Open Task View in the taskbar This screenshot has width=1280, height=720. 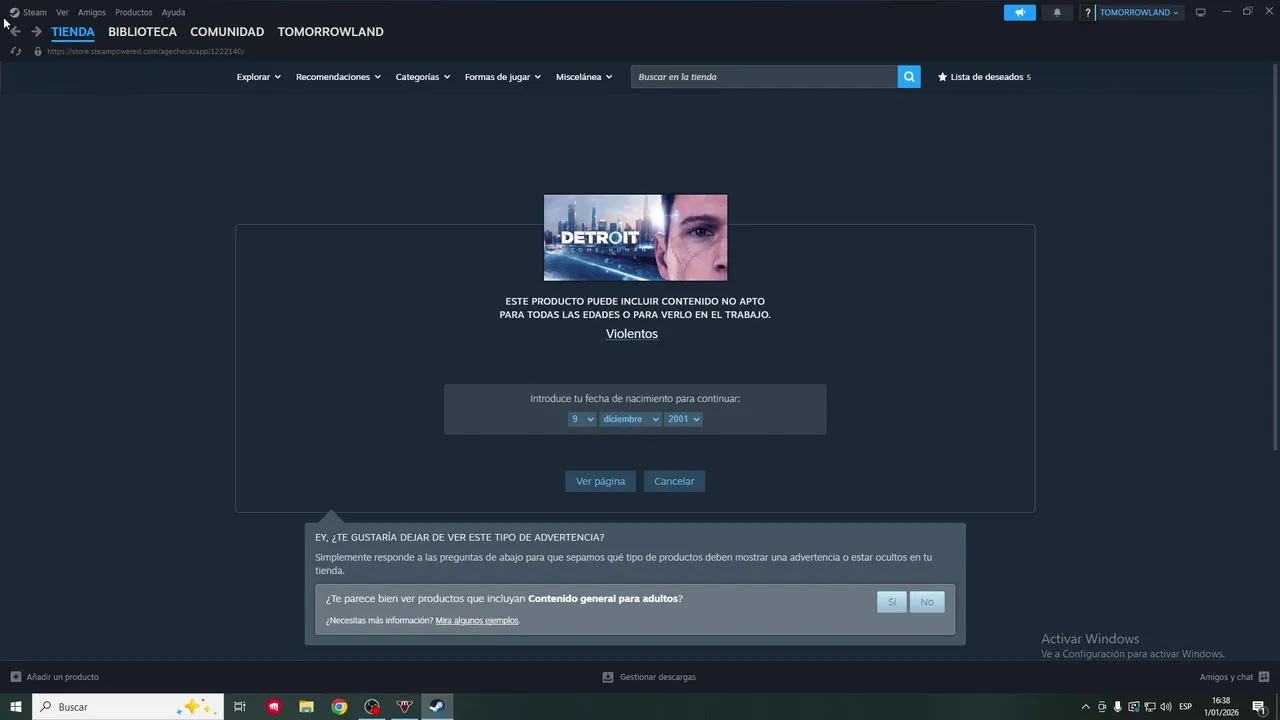240,707
